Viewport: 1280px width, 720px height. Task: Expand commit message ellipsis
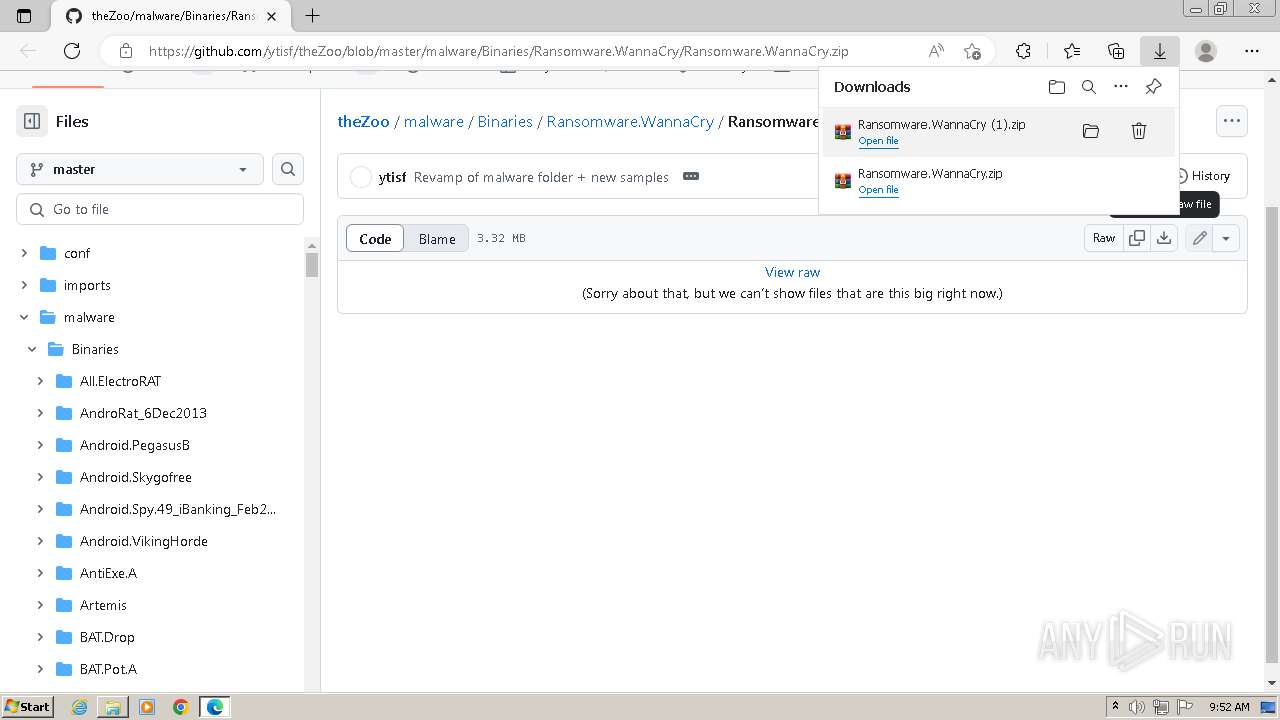[691, 176]
